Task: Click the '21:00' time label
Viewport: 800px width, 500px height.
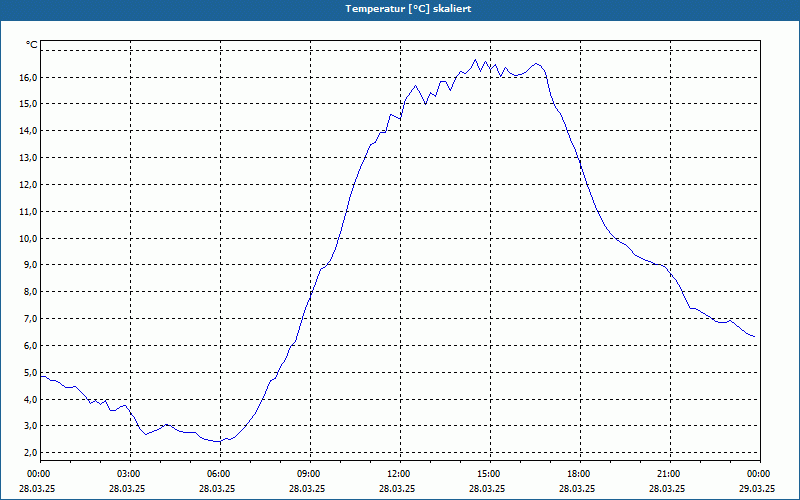Action: coord(669,474)
